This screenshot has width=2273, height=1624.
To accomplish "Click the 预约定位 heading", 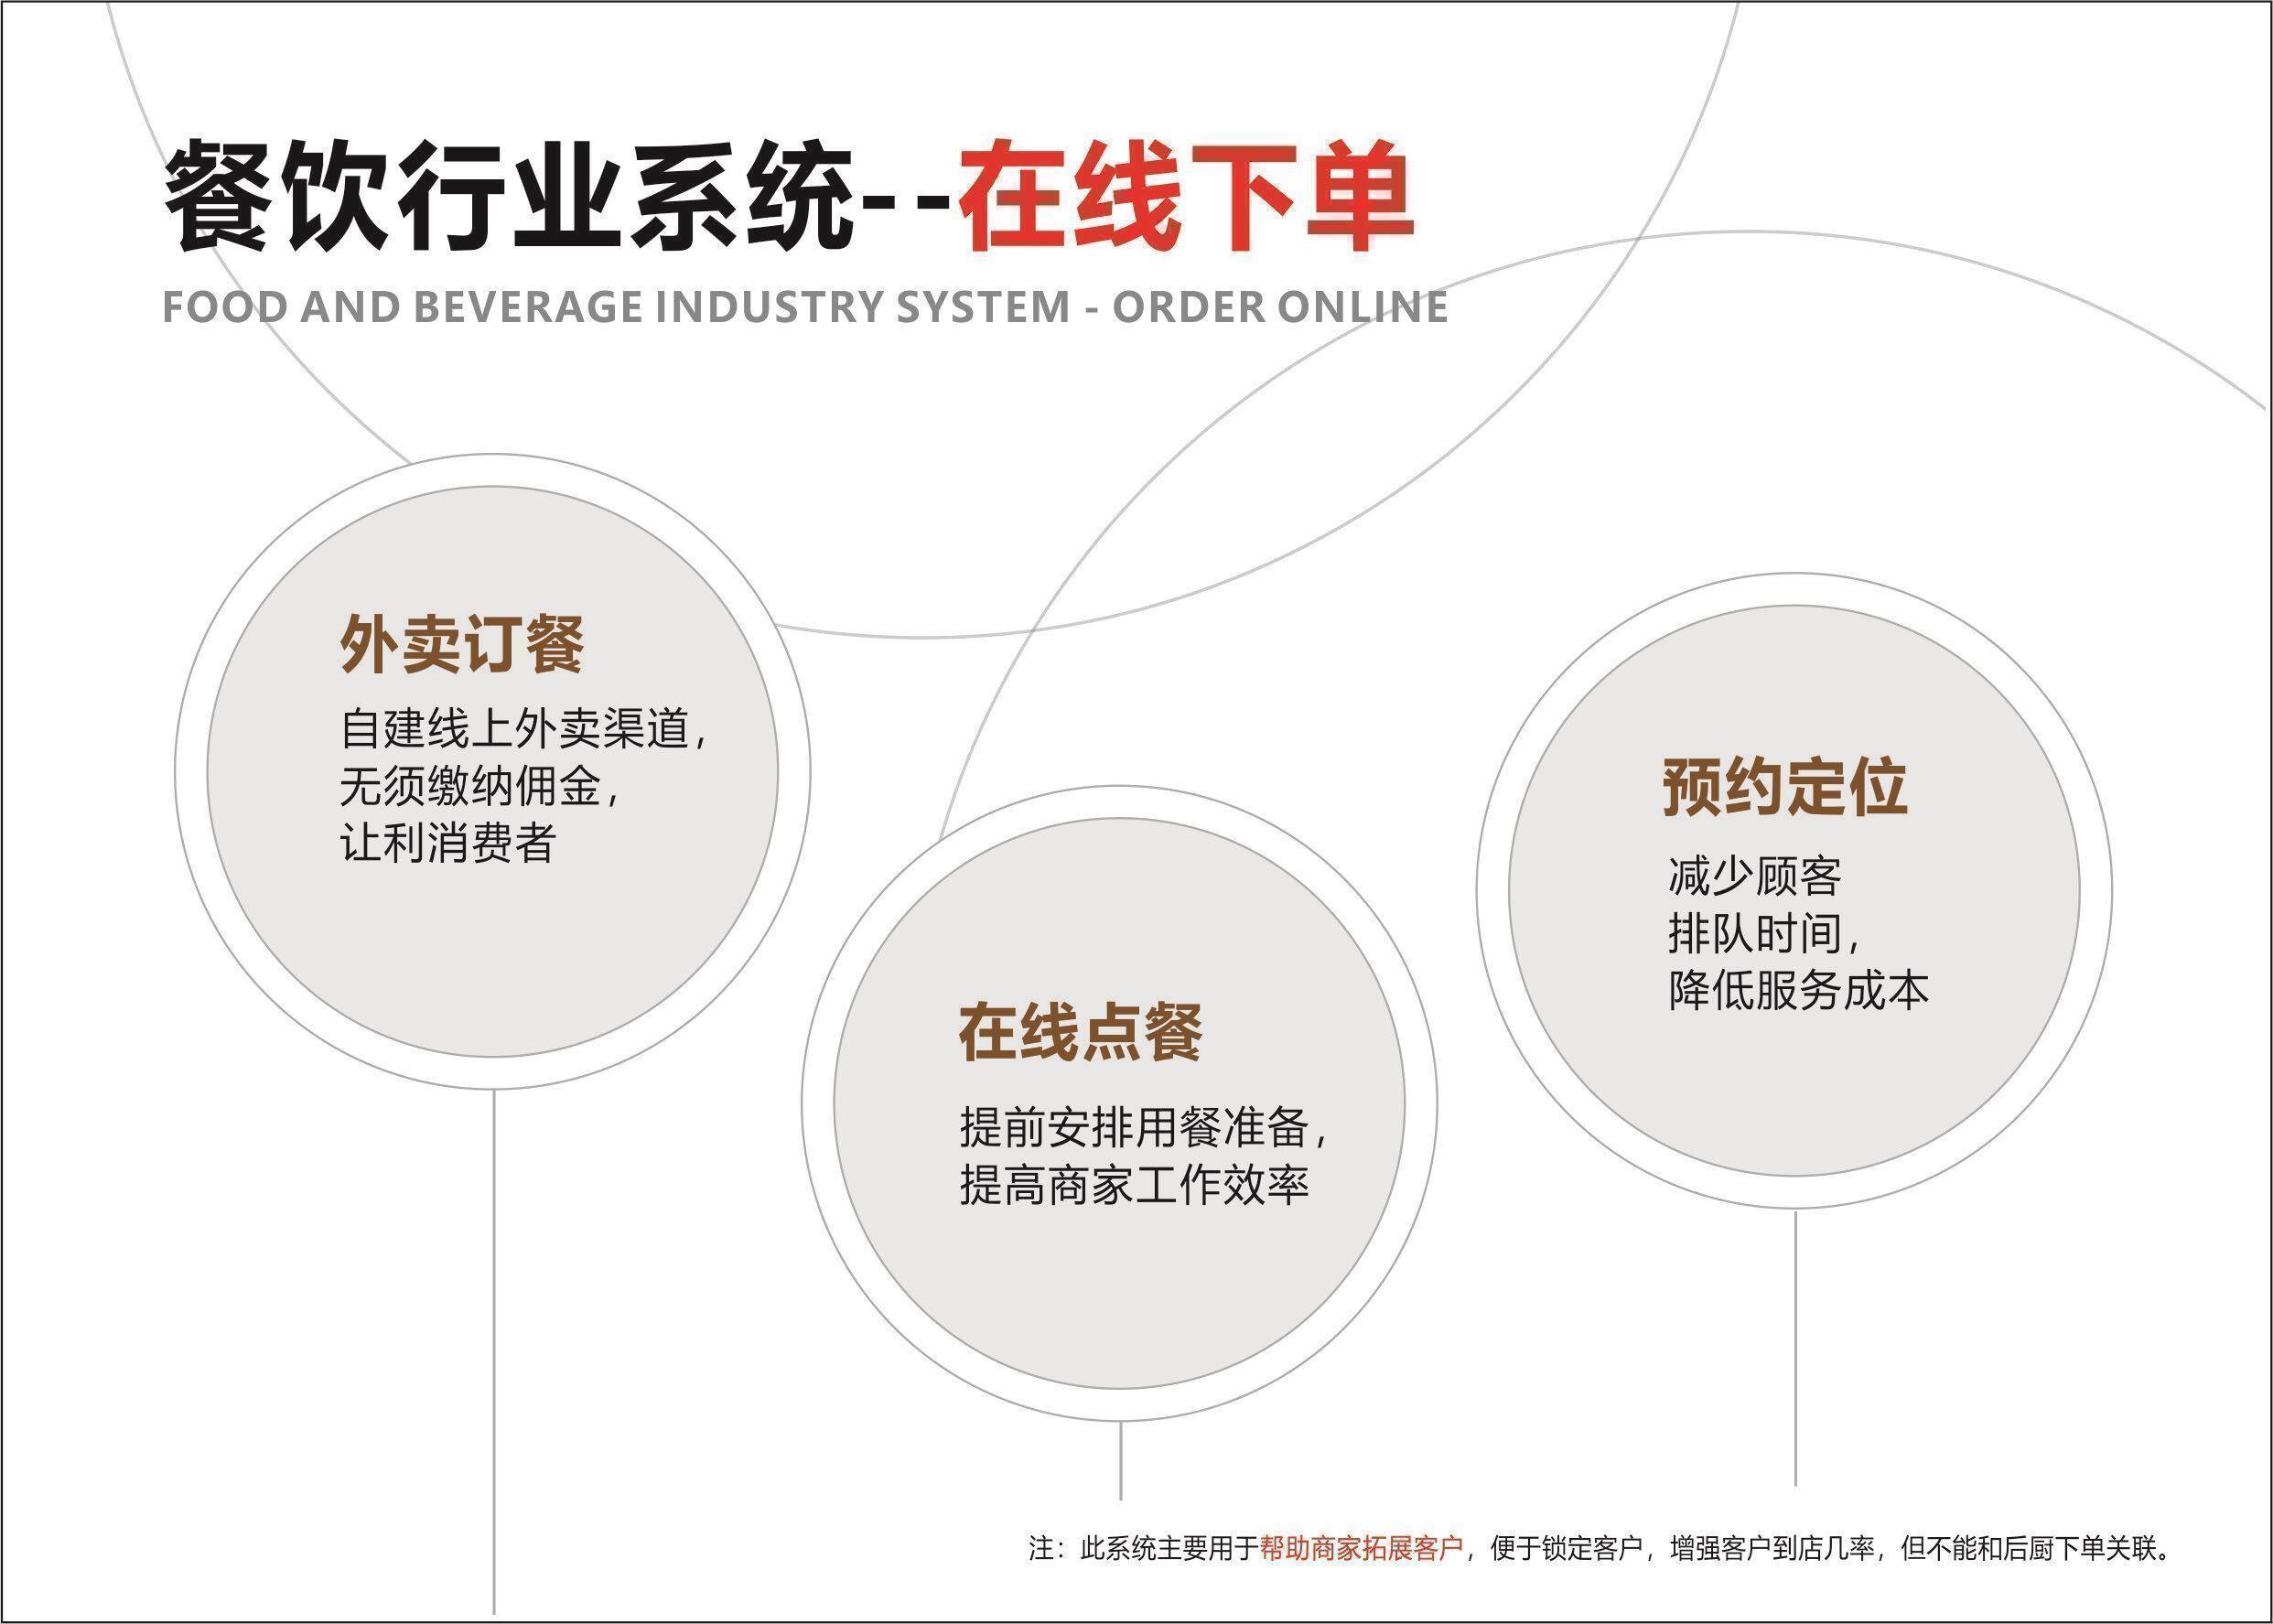I will [1785, 786].
